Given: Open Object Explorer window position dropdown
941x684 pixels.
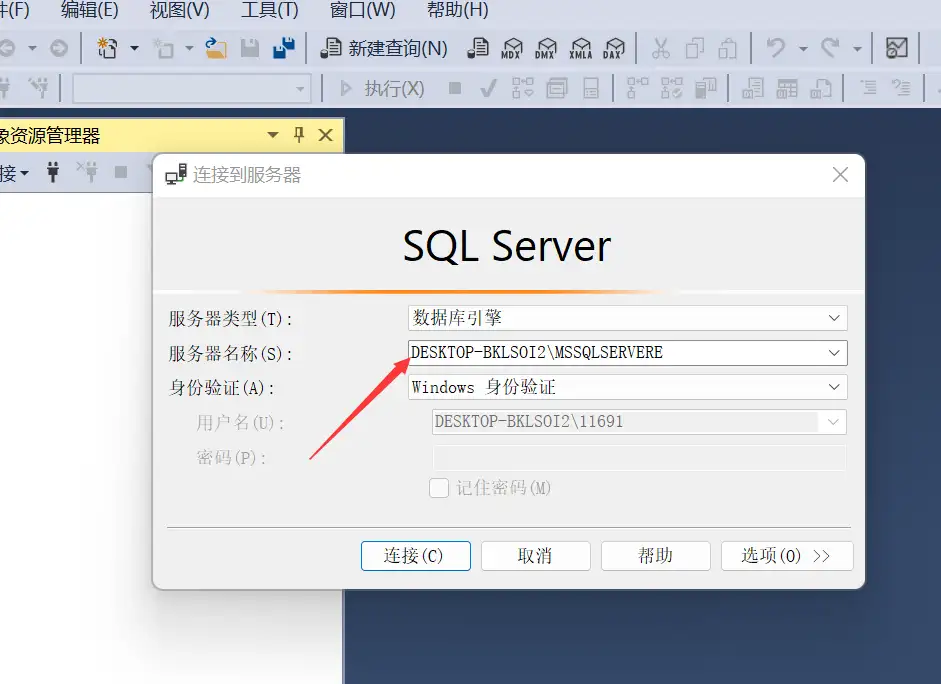Looking at the screenshot, I should click(x=272, y=135).
